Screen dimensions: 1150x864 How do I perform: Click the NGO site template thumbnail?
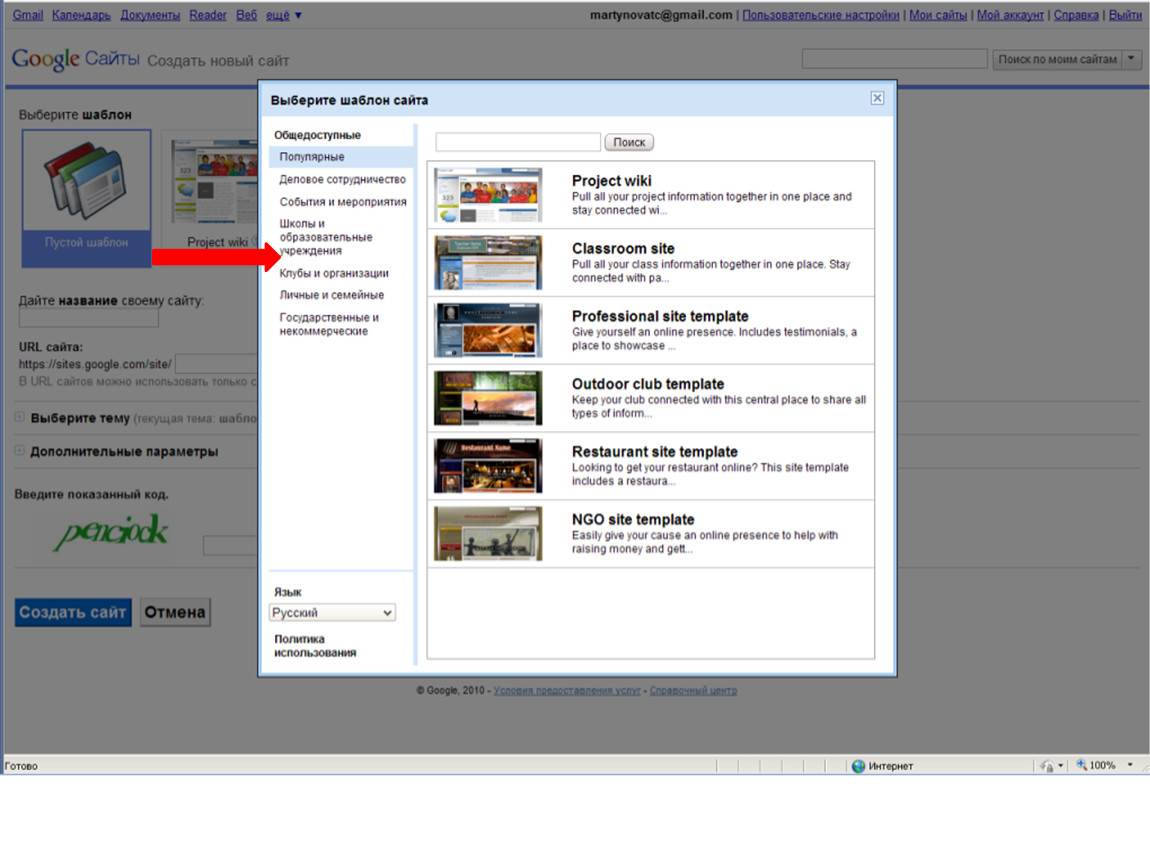click(488, 533)
